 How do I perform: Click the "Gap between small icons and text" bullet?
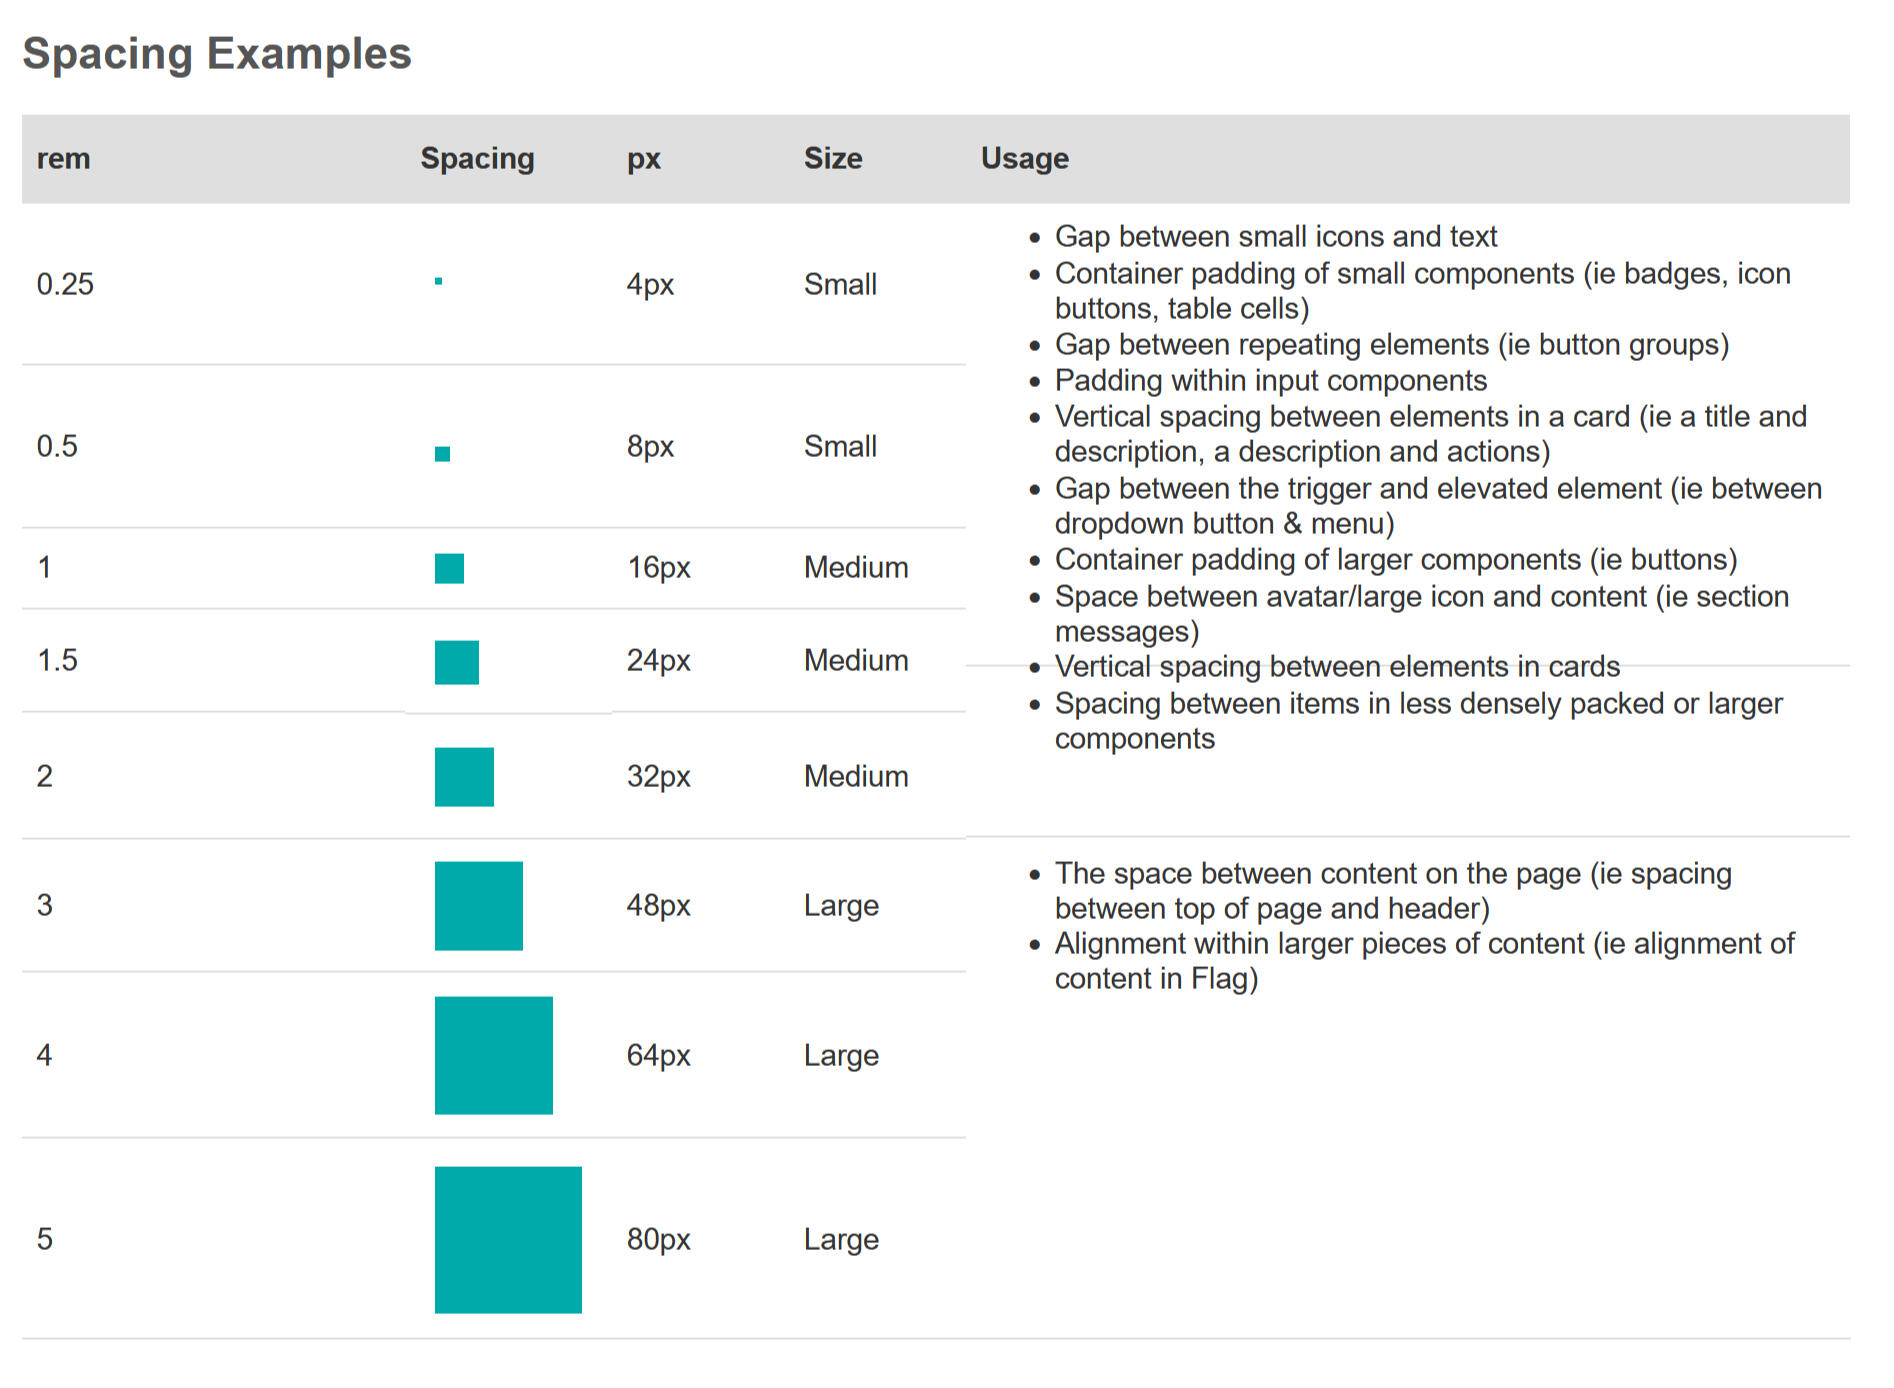click(1275, 236)
